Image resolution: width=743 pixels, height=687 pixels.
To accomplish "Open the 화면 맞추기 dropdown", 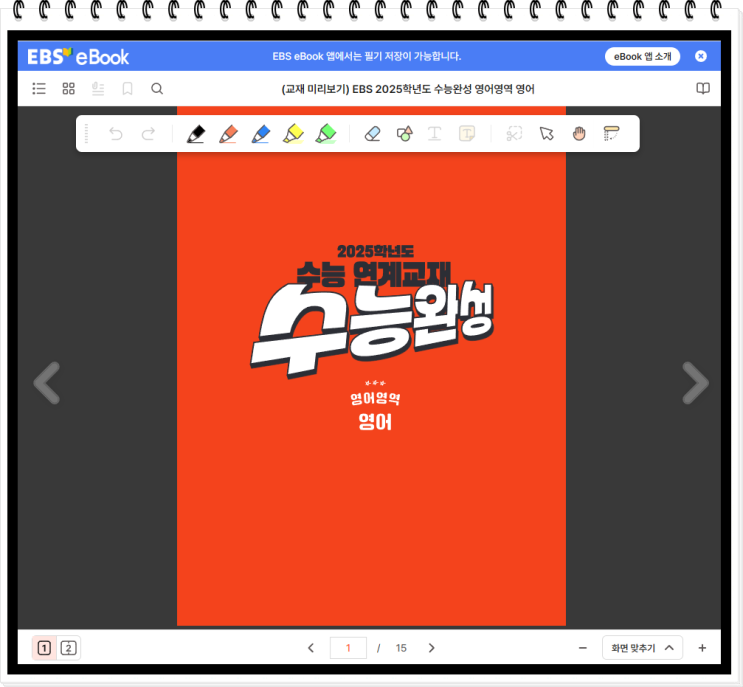I will coord(642,648).
